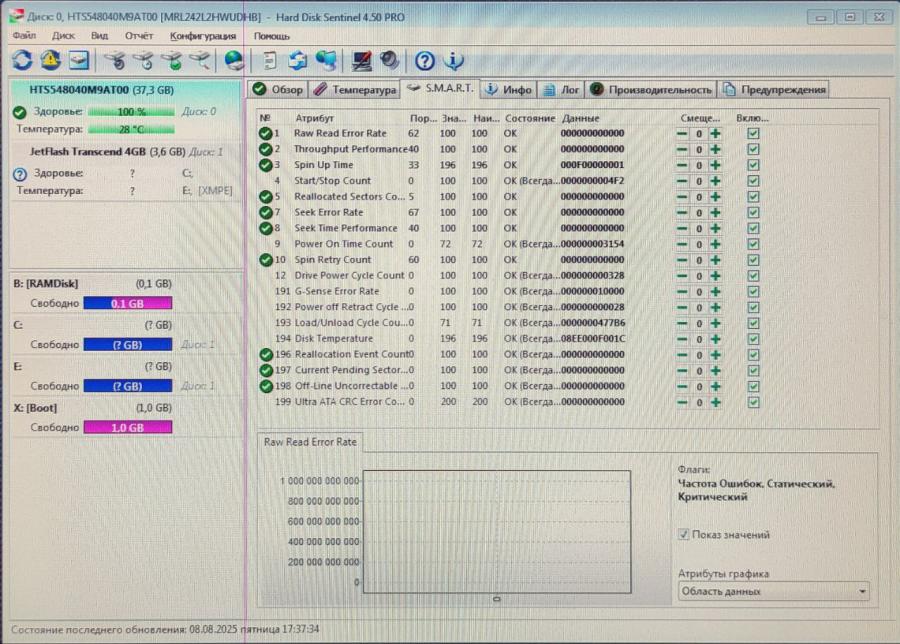This screenshot has height=644, width=900.
Task: Click the blue question mark help icon
Action: (x=424, y=60)
